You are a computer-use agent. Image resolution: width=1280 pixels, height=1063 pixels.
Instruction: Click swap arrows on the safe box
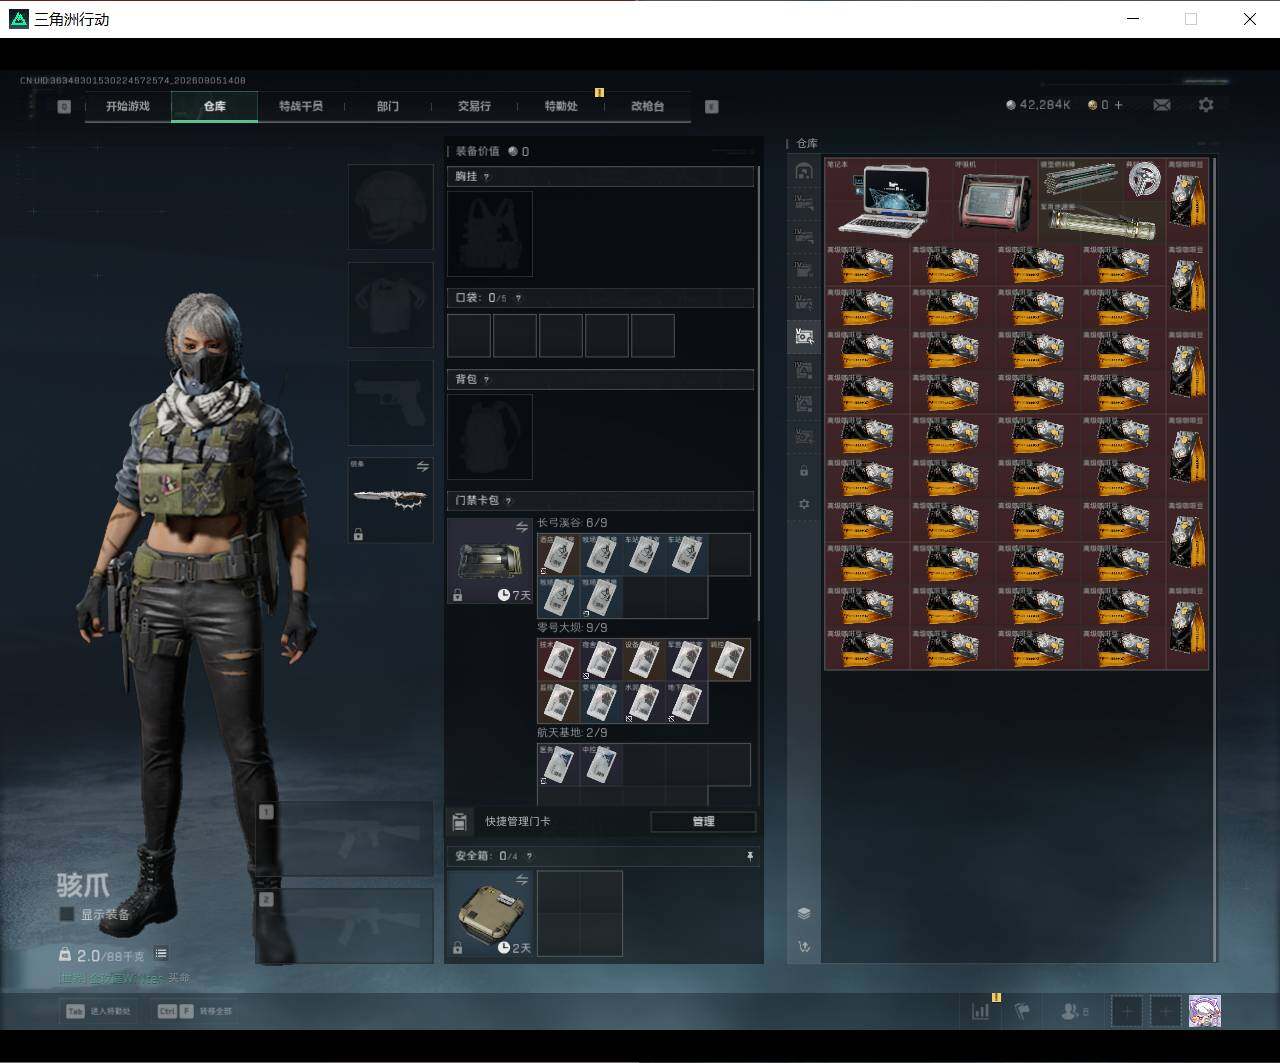pos(521,880)
